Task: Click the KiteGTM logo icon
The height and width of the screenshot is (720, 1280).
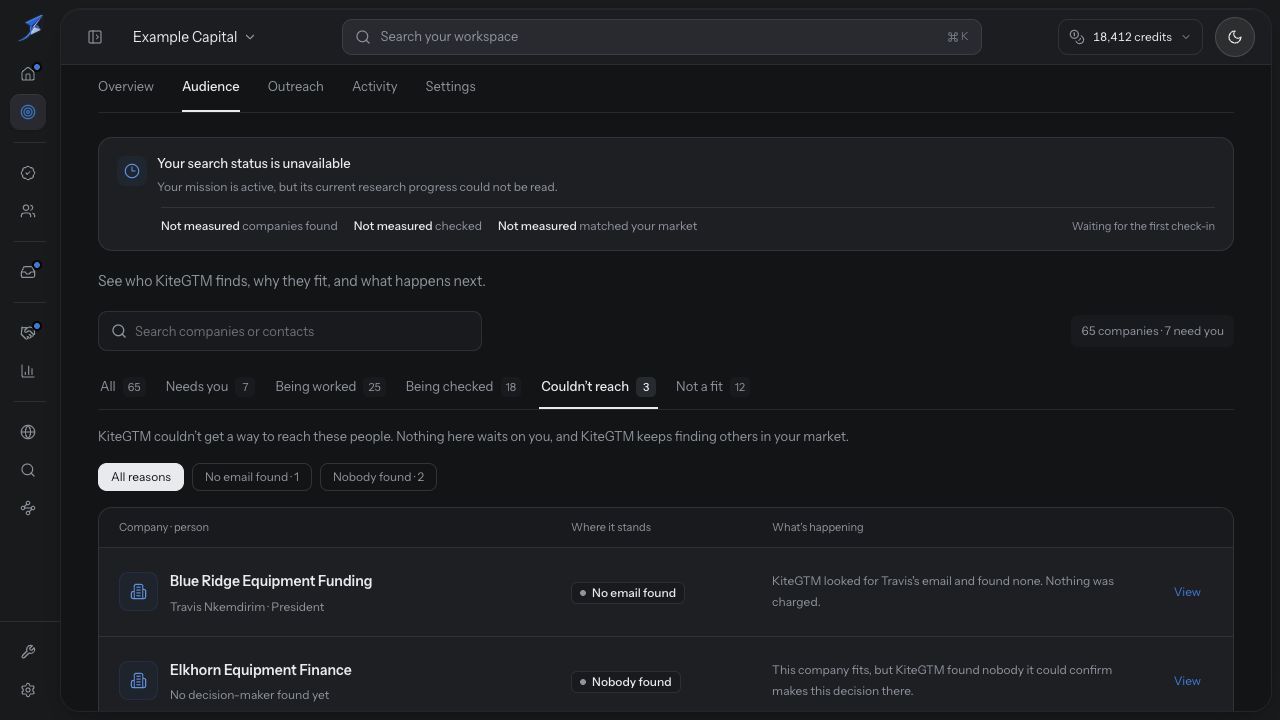Action: (x=30, y=28)
